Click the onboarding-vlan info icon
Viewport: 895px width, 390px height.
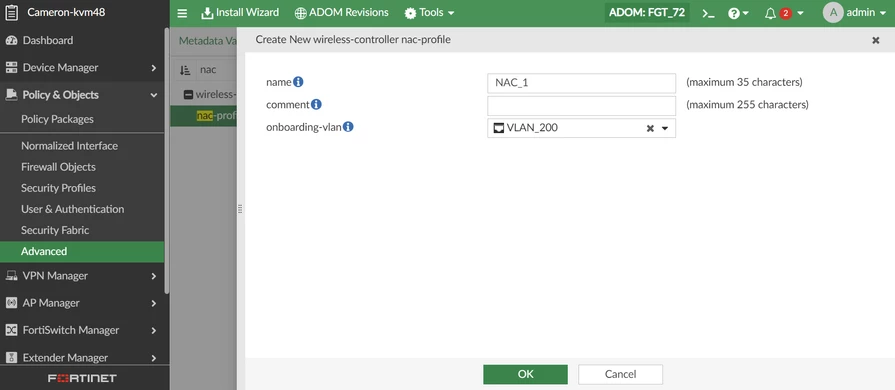(x=348, y=127)
